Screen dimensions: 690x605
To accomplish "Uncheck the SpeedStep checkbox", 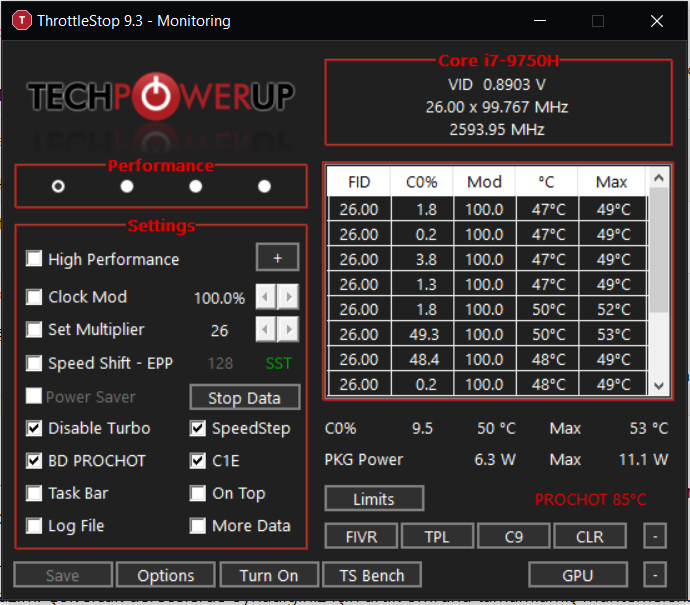I will [x=198, y=428].
